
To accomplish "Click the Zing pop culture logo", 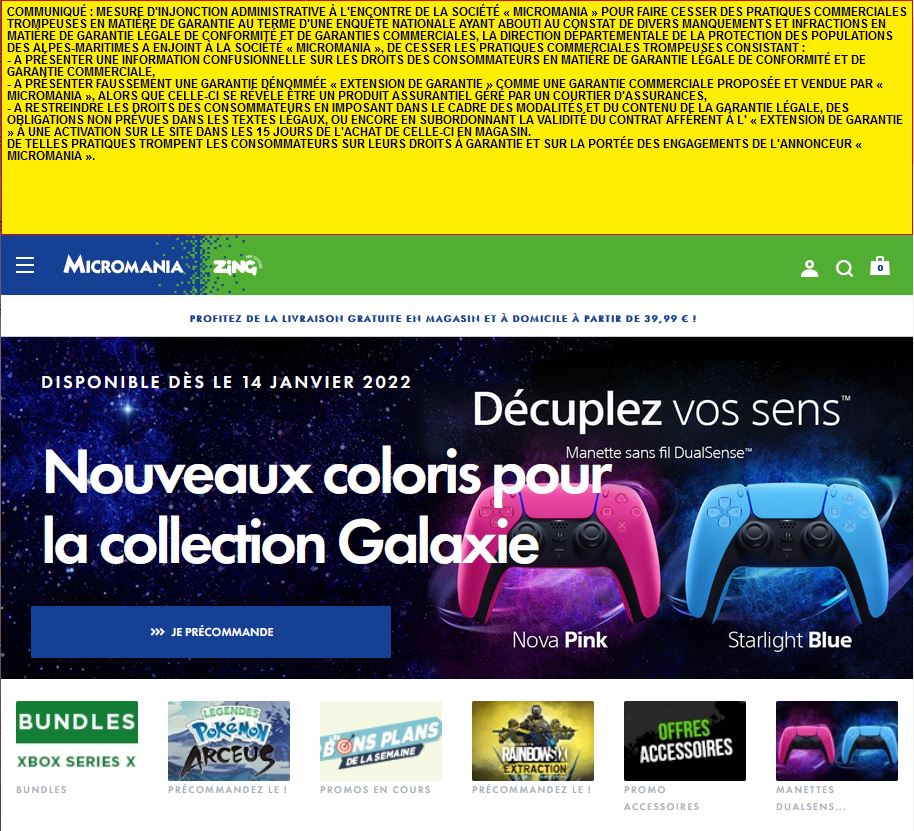I will click(237, 266).
